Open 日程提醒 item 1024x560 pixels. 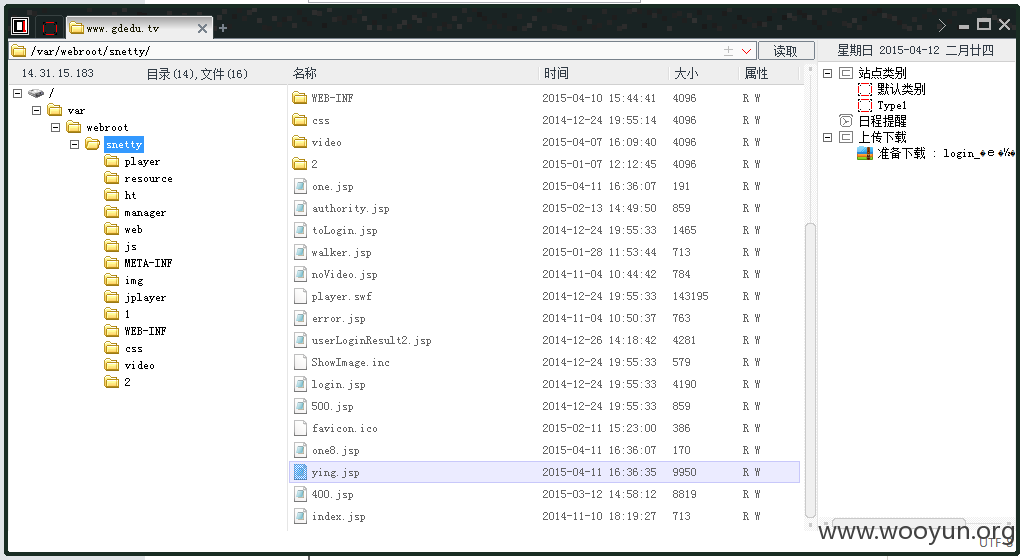click(x=882, y=121)
